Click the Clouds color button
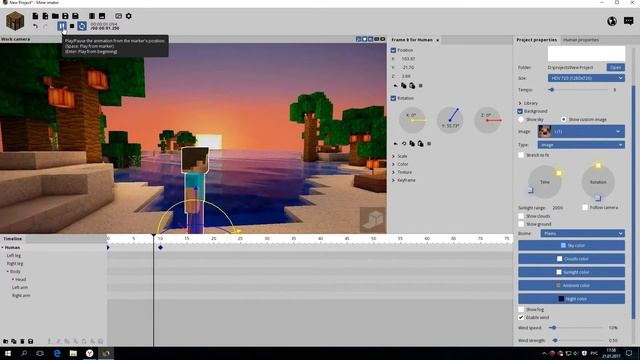 (x=571, y=259)
